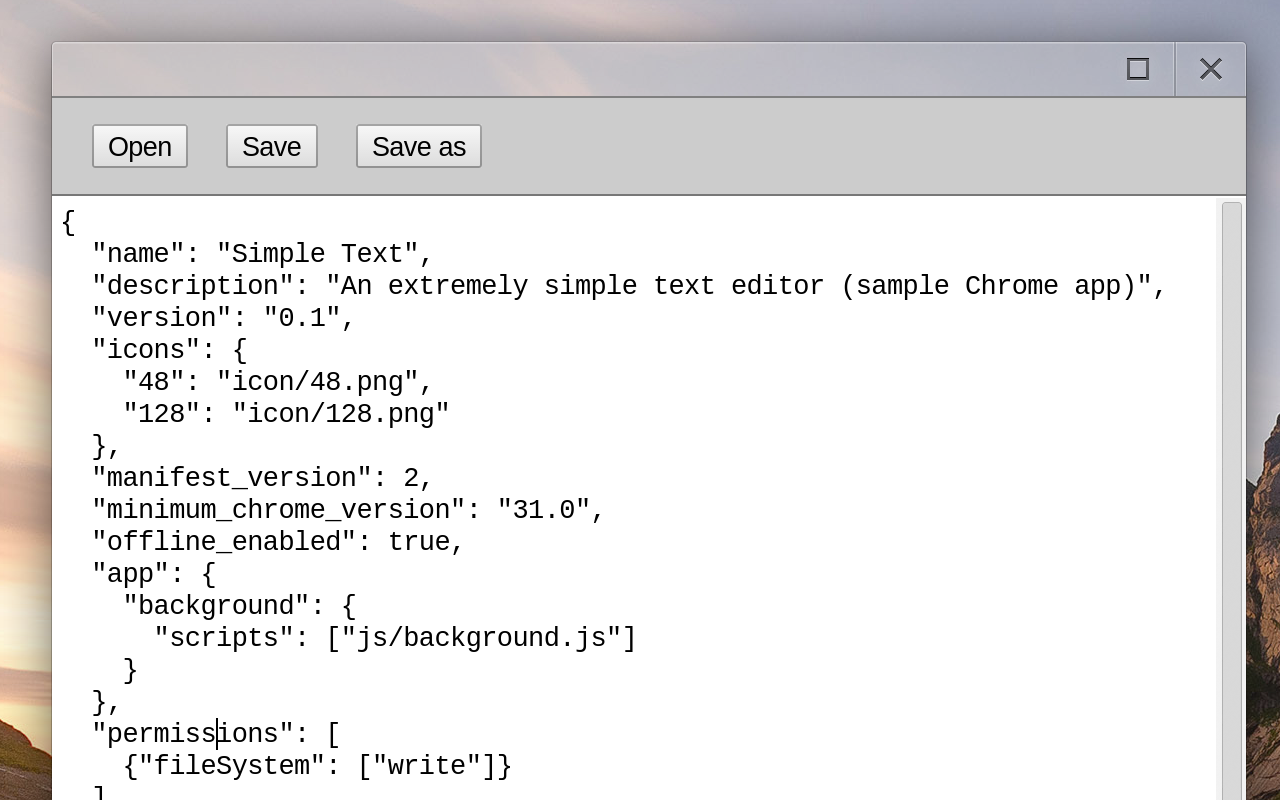The width and height of the screenshot is (1280, 800).
Task: Click "minimum_chrome_version": "31.0" line
Action: point(348,510)
